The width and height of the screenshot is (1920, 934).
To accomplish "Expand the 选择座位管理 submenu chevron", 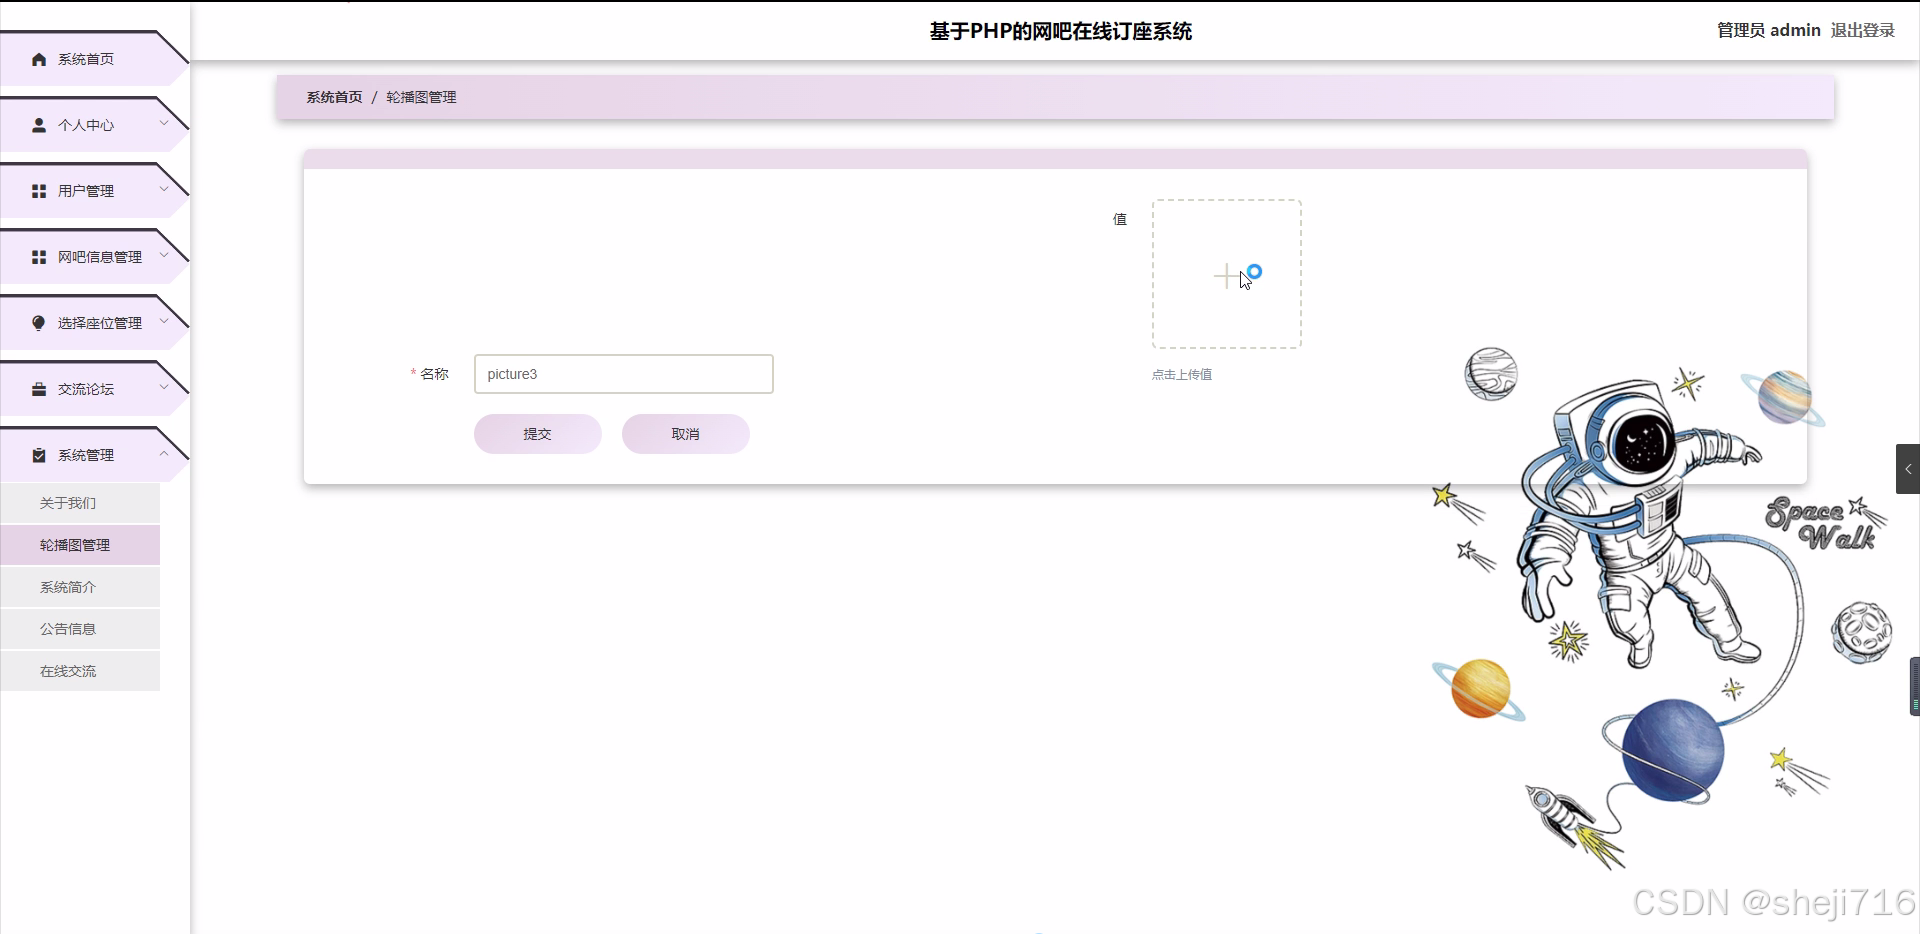I will click(164, 321).
